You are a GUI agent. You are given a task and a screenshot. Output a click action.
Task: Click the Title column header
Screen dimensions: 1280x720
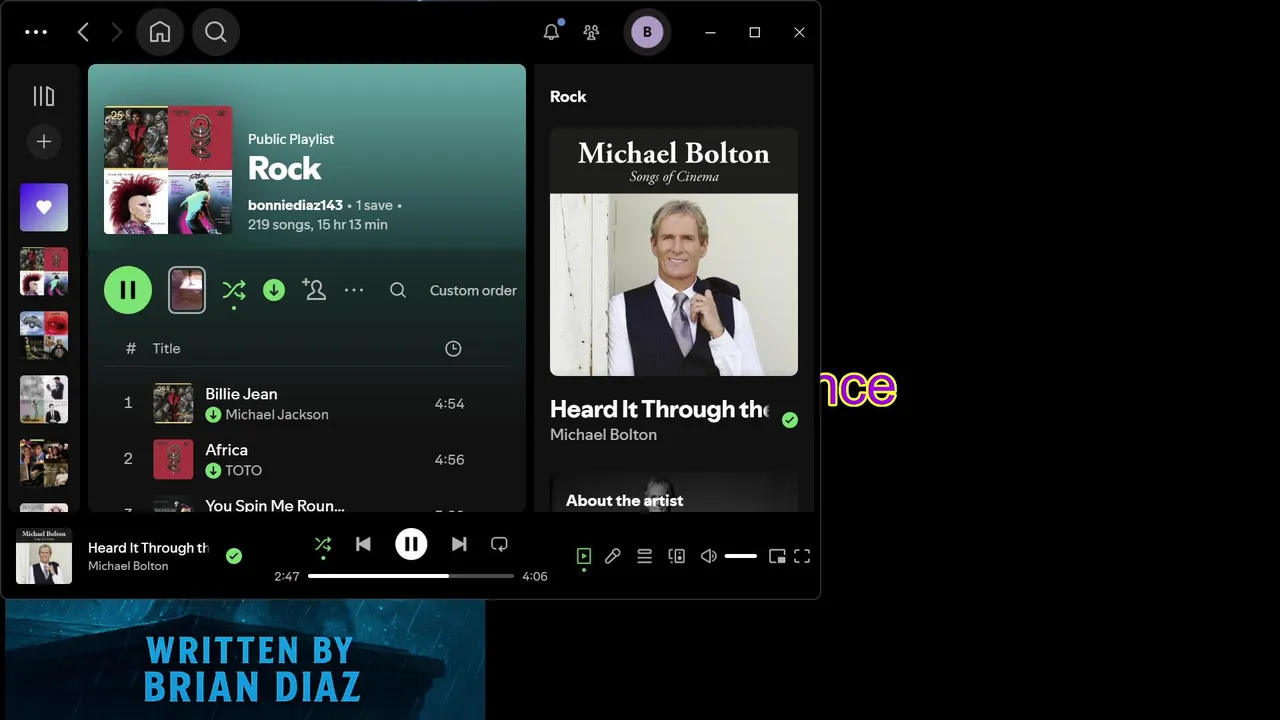[x=166, y=348]
